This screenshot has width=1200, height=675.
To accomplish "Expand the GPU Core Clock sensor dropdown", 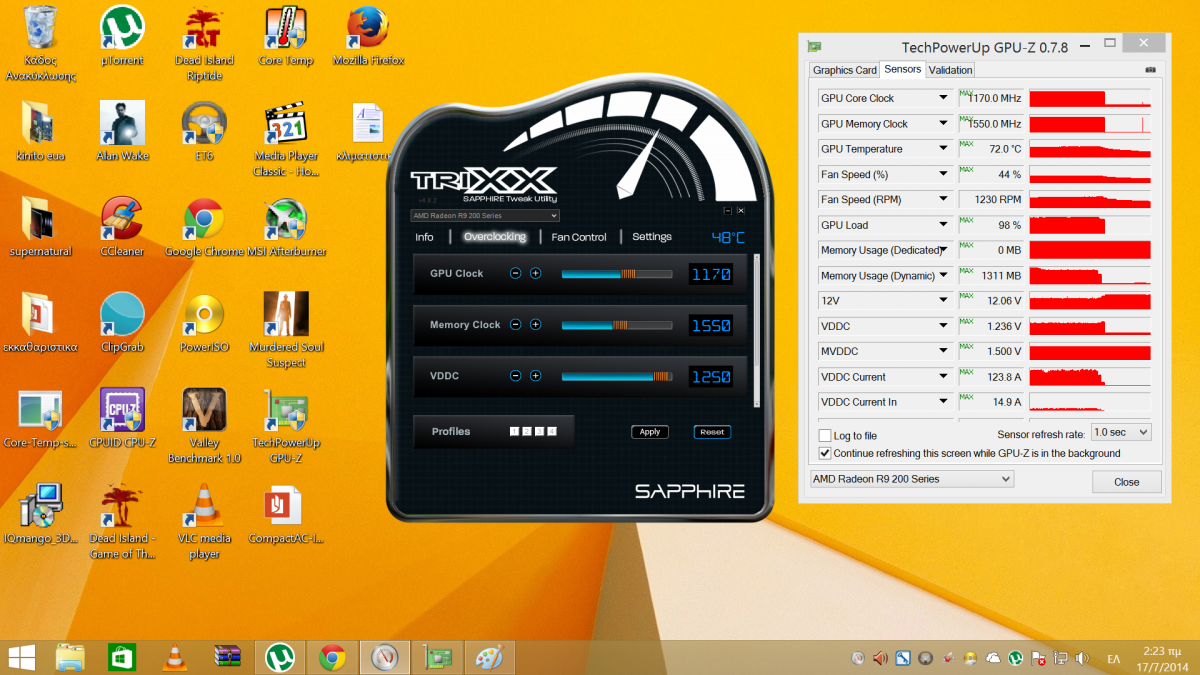I will click(942, 98).
